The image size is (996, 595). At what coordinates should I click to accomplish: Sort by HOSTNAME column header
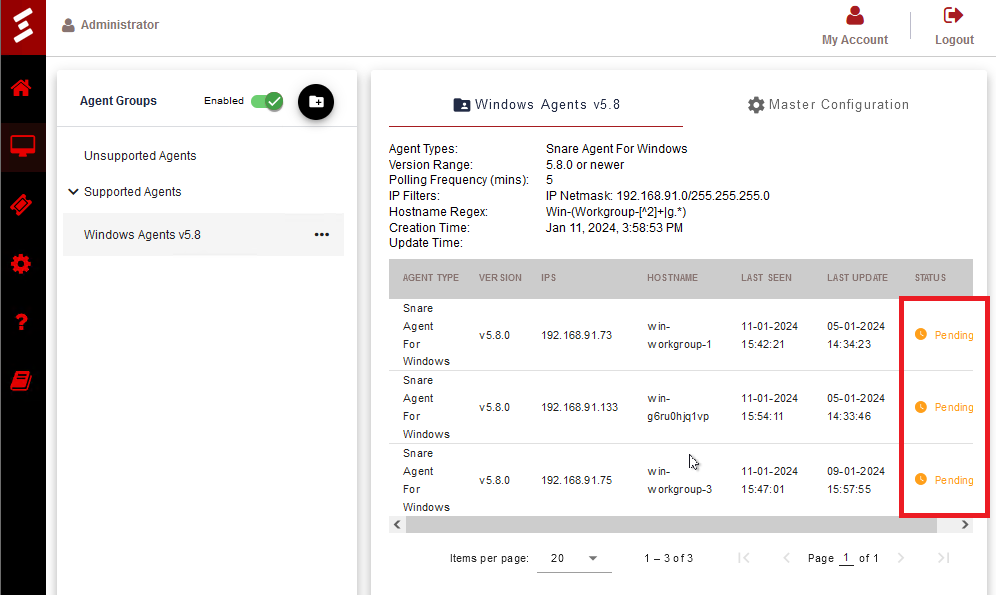click(x=672, y=278)
